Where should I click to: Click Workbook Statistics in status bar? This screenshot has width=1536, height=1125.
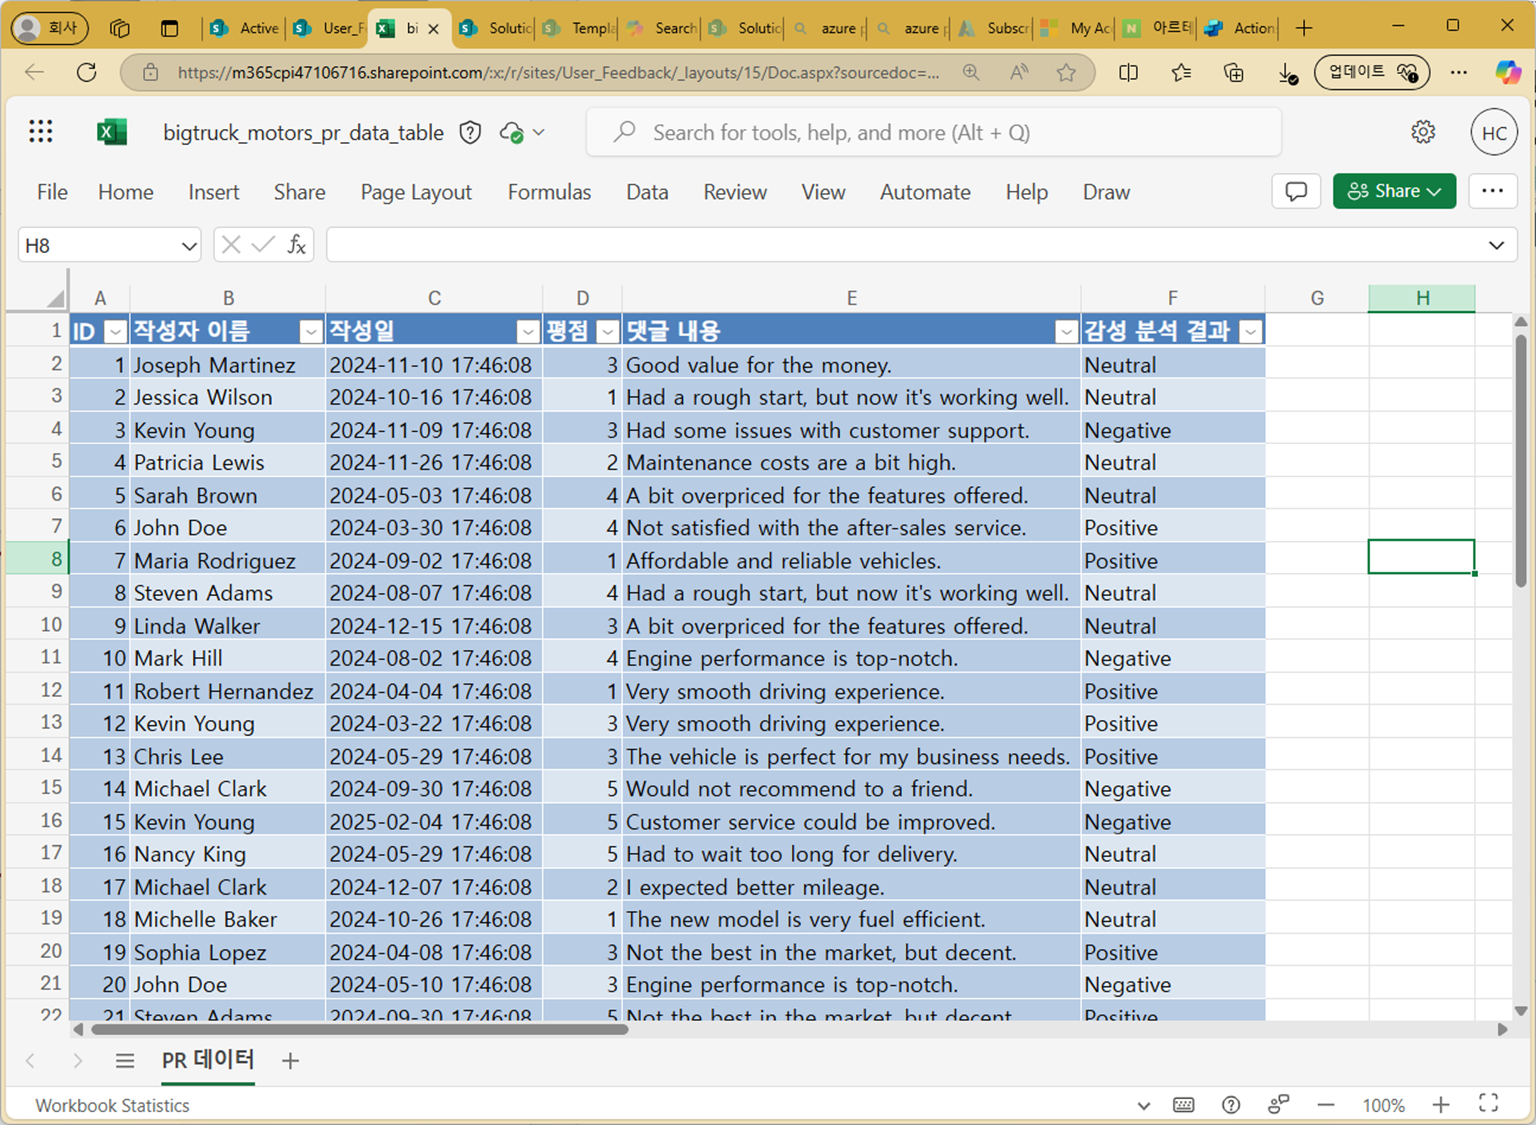[x=112, y=1105]
